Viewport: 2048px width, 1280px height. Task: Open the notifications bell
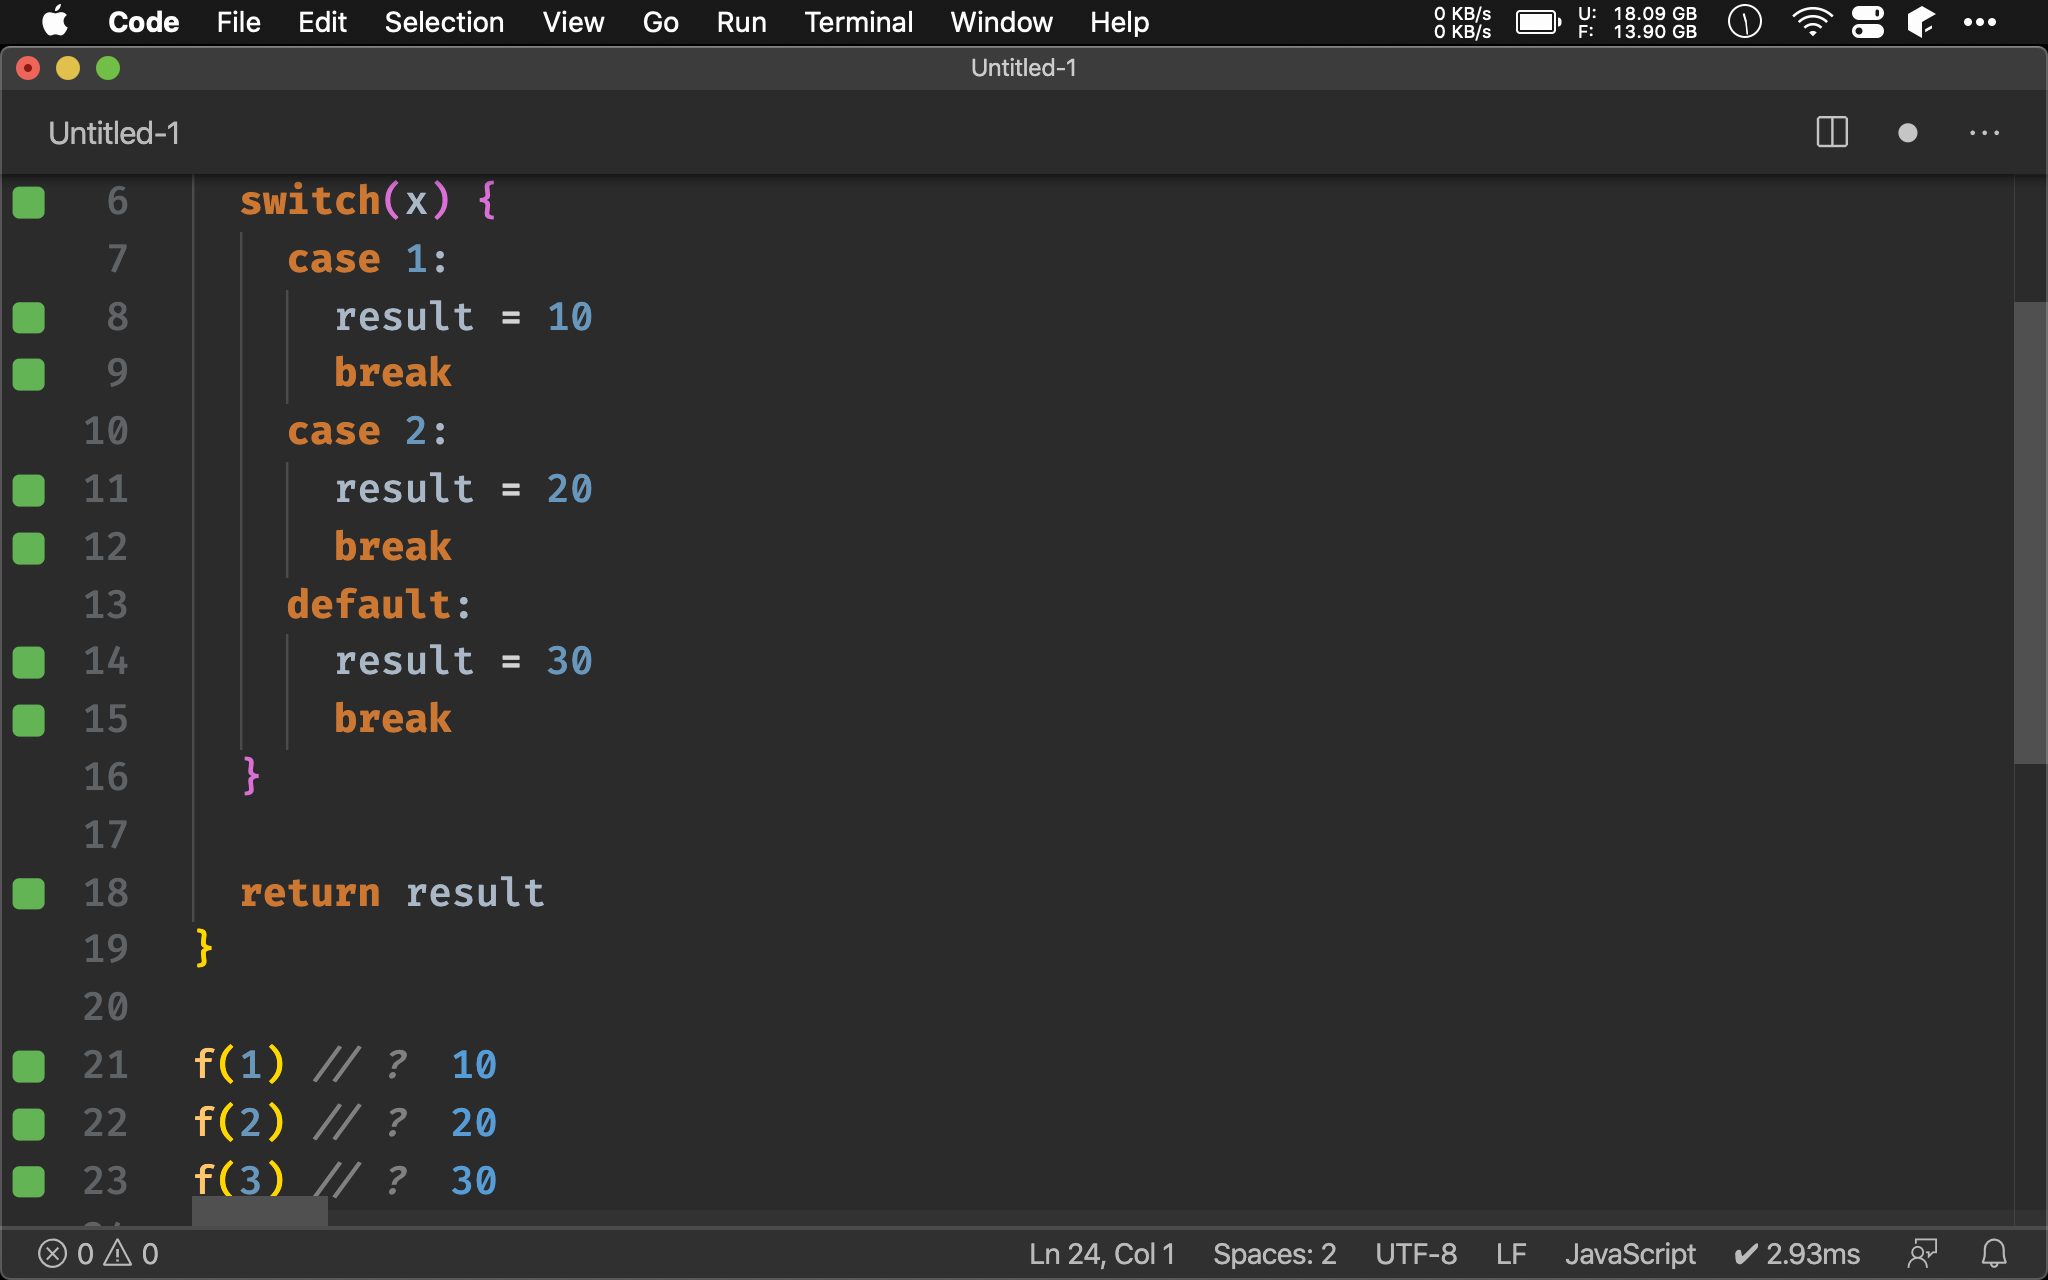(1994, 1253)
